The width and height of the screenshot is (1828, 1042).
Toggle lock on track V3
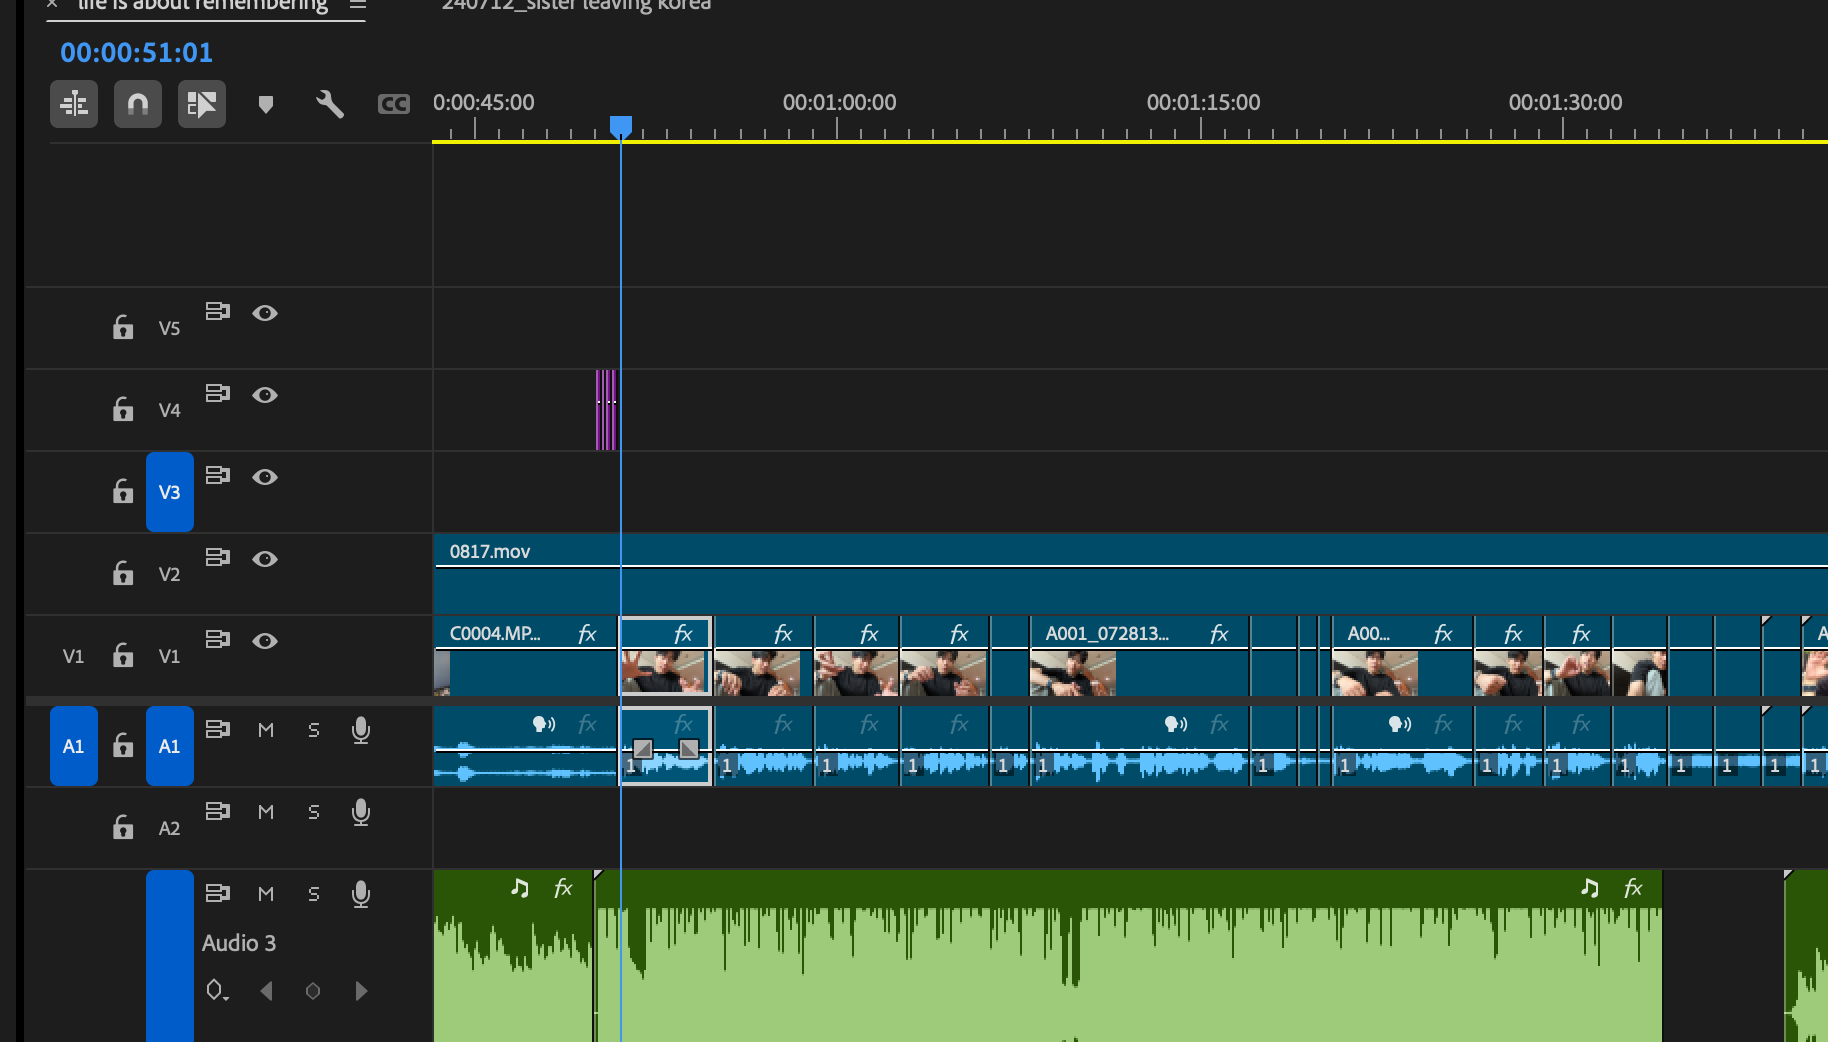123,491
